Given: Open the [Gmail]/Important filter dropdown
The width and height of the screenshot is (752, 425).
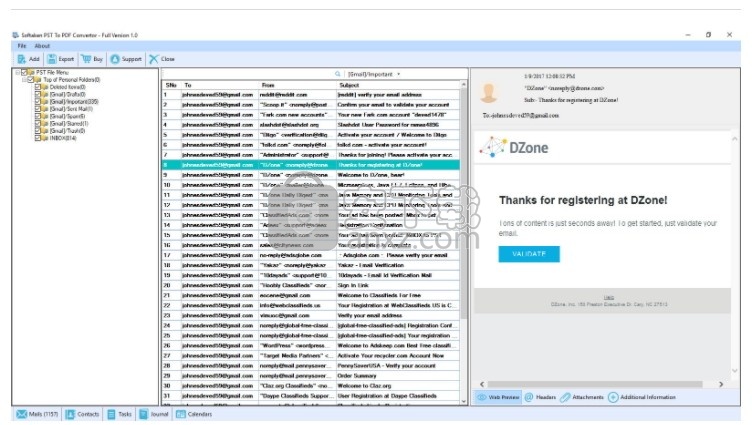Looking at the screenshot, I should point(373,74).
